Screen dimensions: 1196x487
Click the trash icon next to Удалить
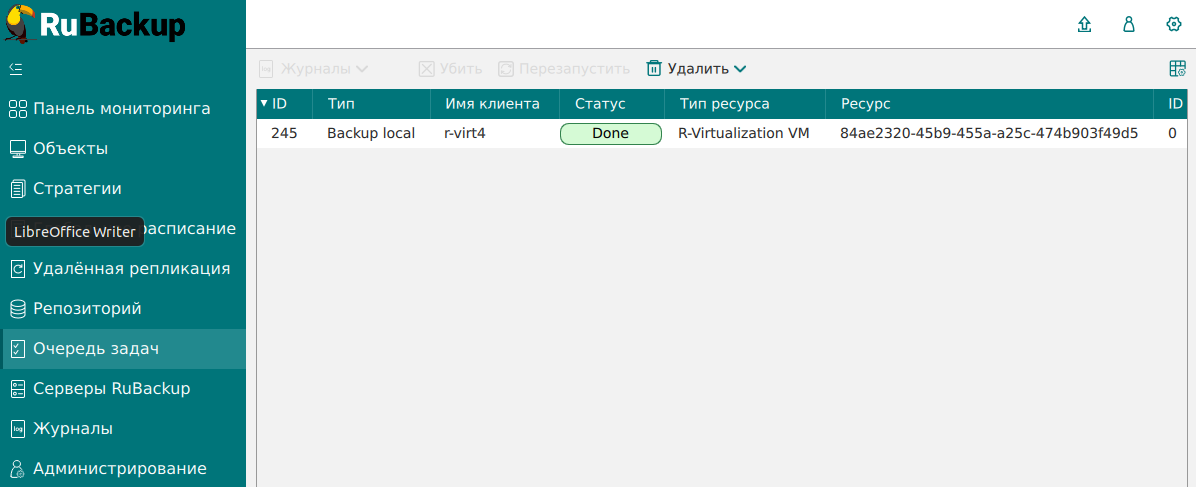tap(654, 69)
